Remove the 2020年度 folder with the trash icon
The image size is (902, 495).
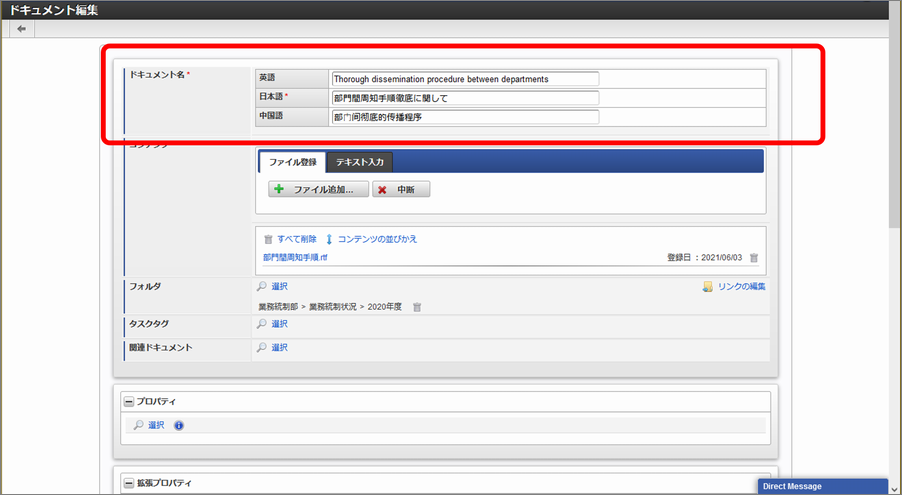417,307
